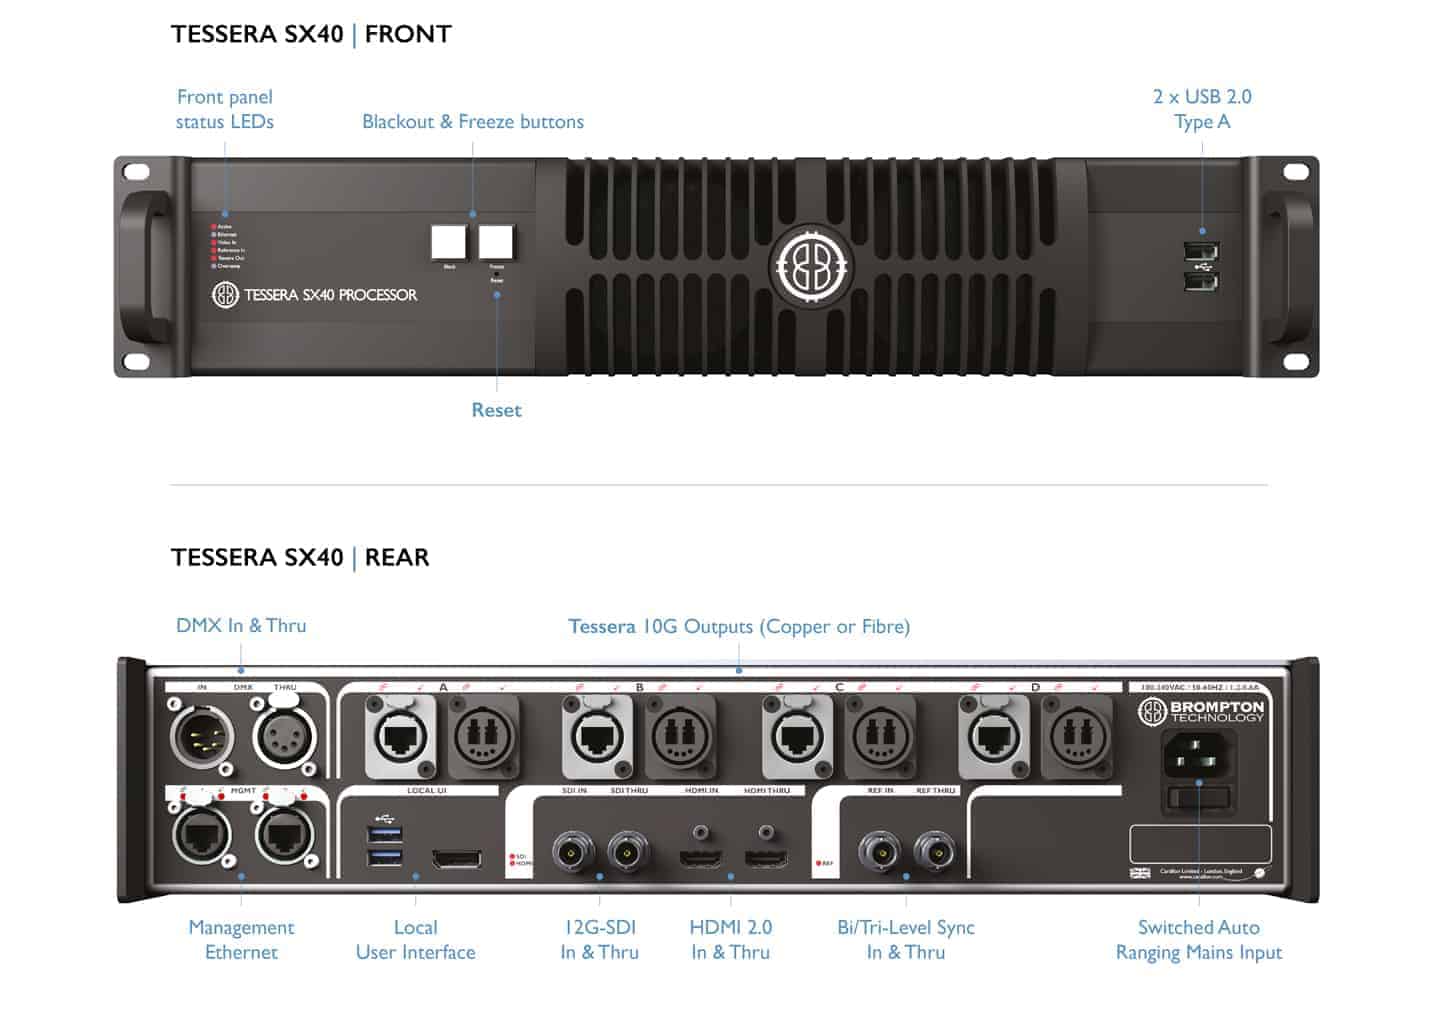Click the HDMI IN port
This screenshot has width=1440, height=1029.
(x=702, y=858)
